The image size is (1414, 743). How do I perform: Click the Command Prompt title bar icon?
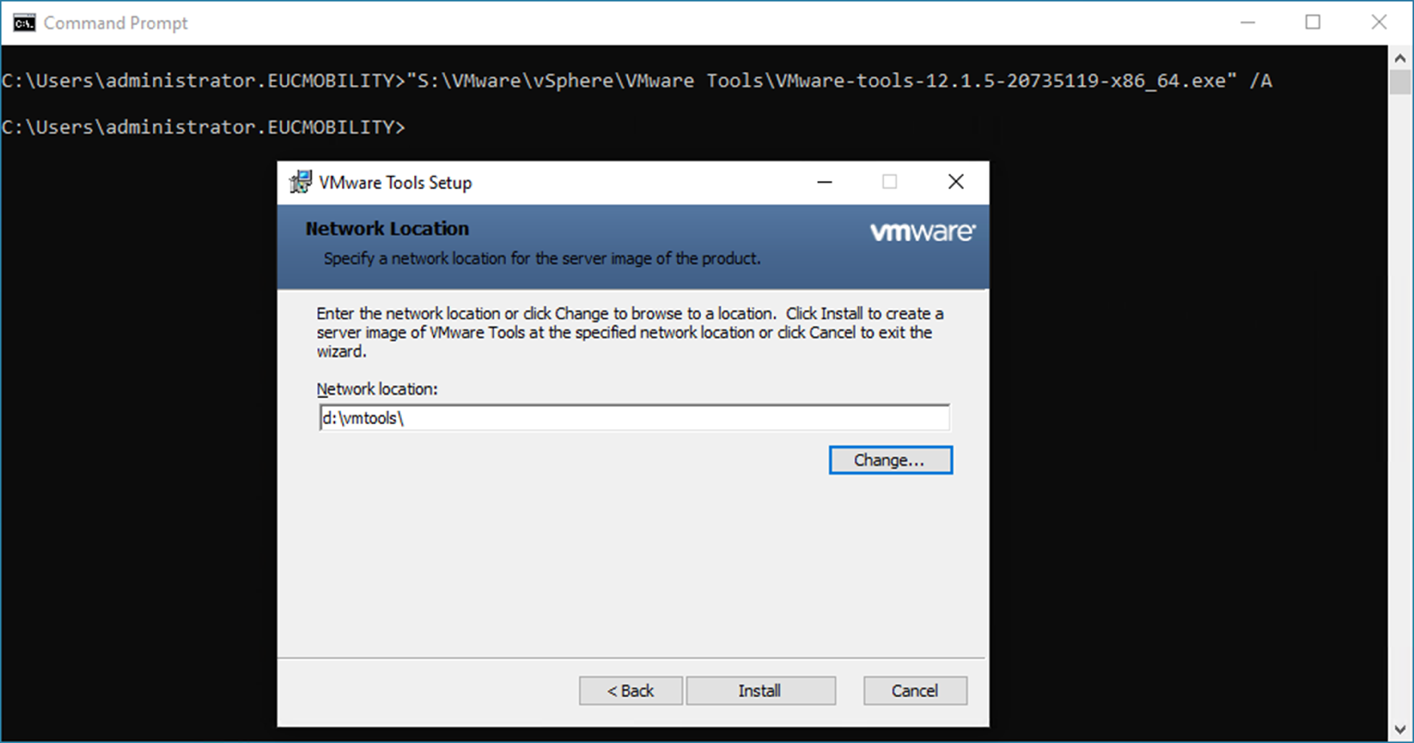[x=24, y=22]
